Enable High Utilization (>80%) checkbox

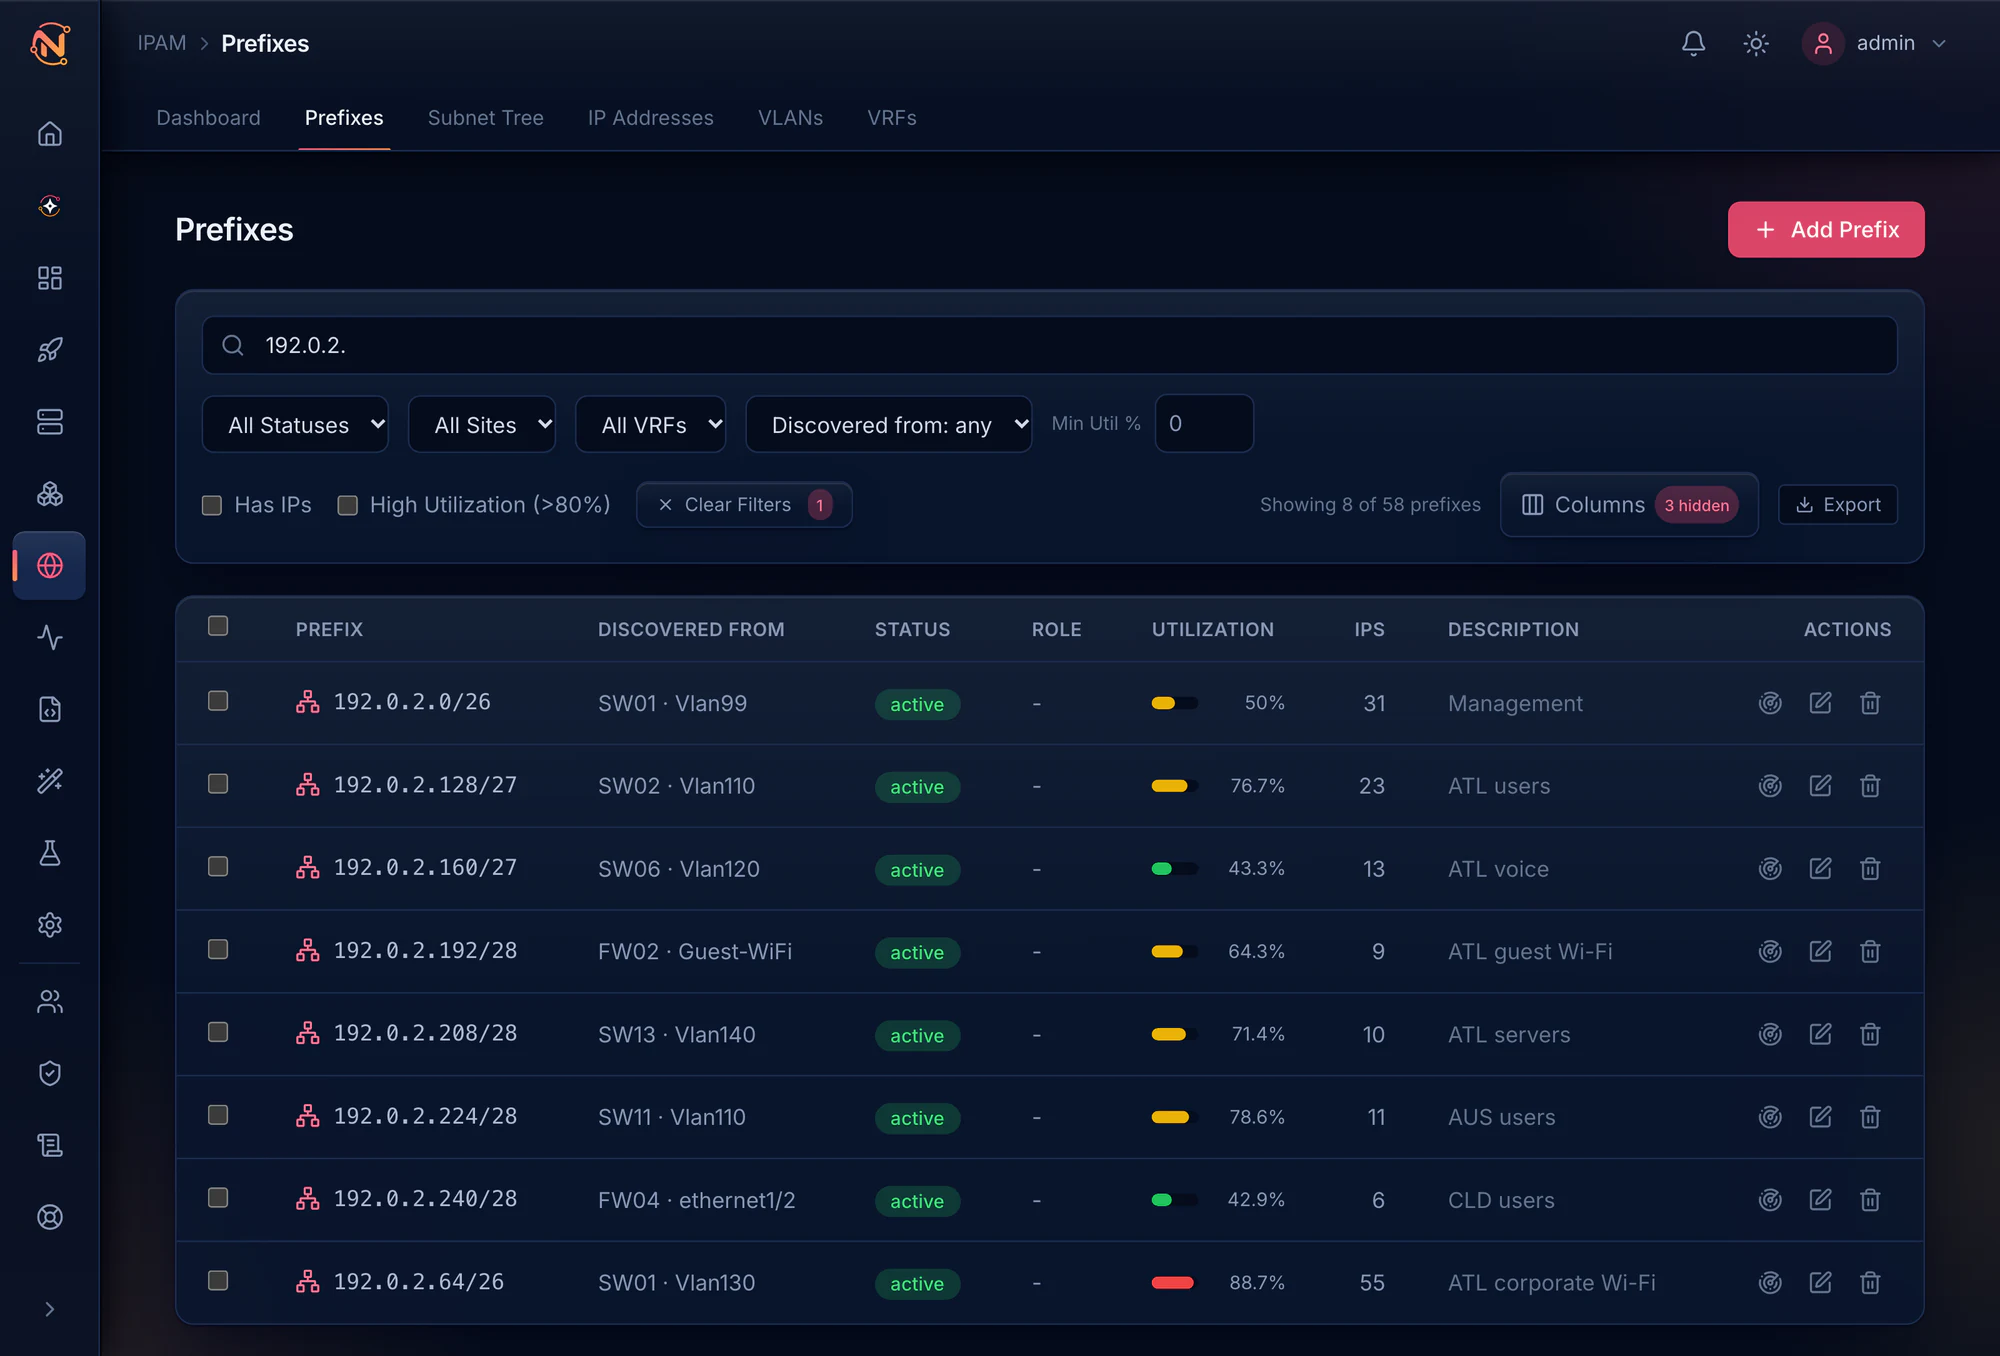[348, 505]
